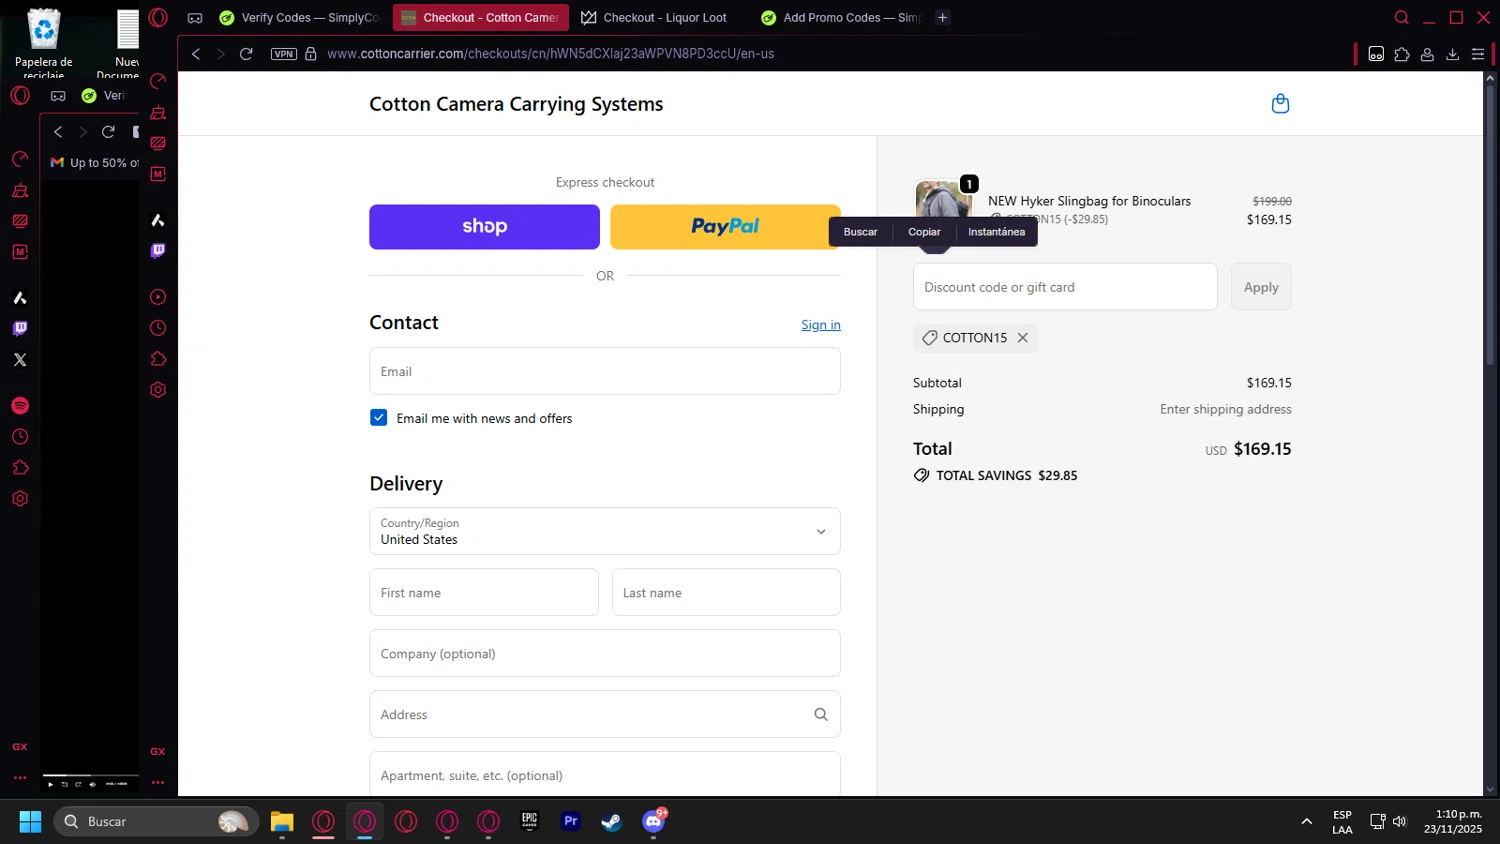Open the player icon in front sidebar
The image size is (1500, 844).
pos(158,297)
